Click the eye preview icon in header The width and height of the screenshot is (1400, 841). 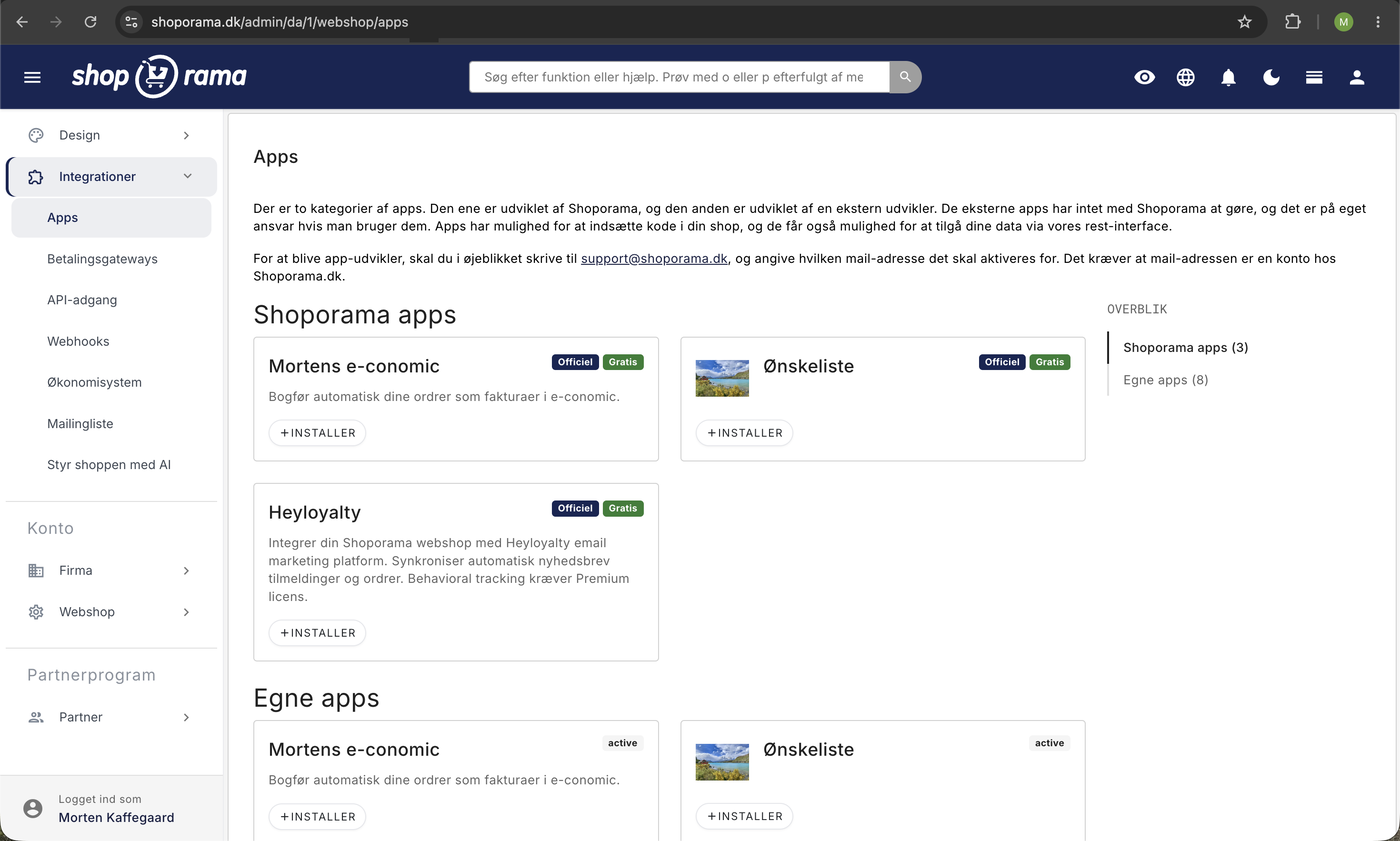click(x=1145, y=77)
